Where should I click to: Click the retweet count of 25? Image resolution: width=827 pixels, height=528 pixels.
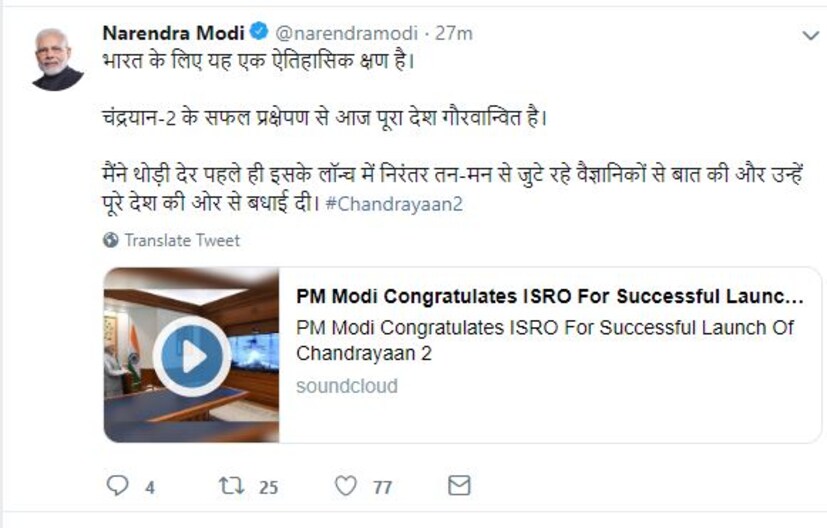[268, 487]
